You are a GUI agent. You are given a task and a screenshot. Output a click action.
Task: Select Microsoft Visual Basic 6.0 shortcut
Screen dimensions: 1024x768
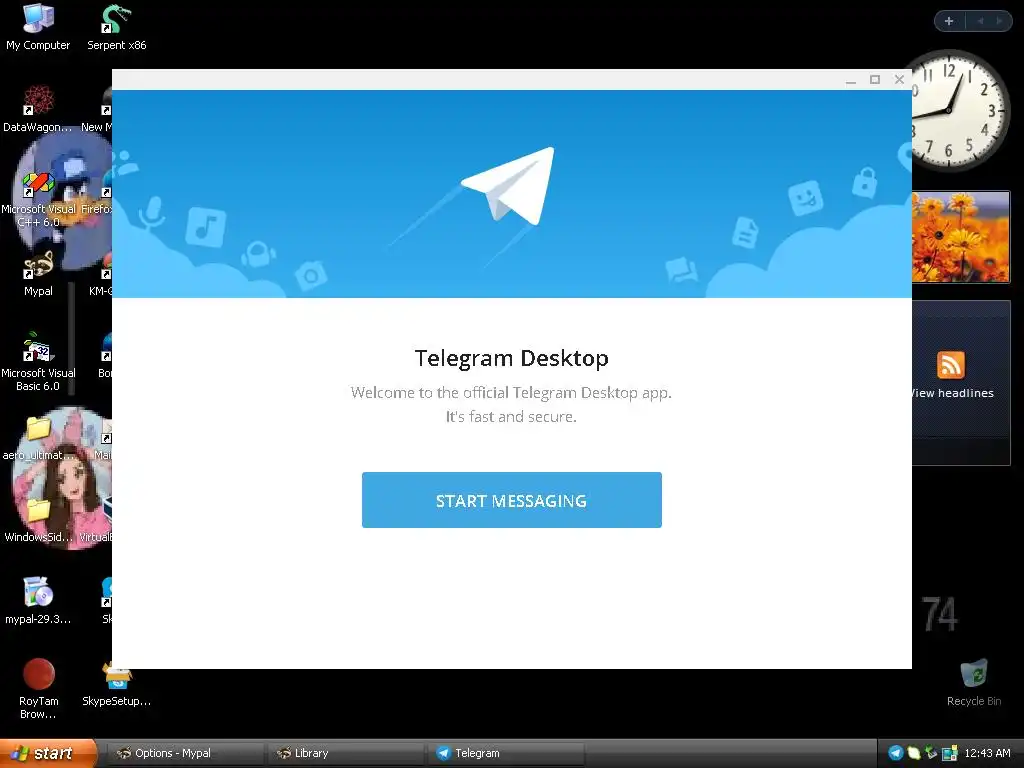coord(38,362)
